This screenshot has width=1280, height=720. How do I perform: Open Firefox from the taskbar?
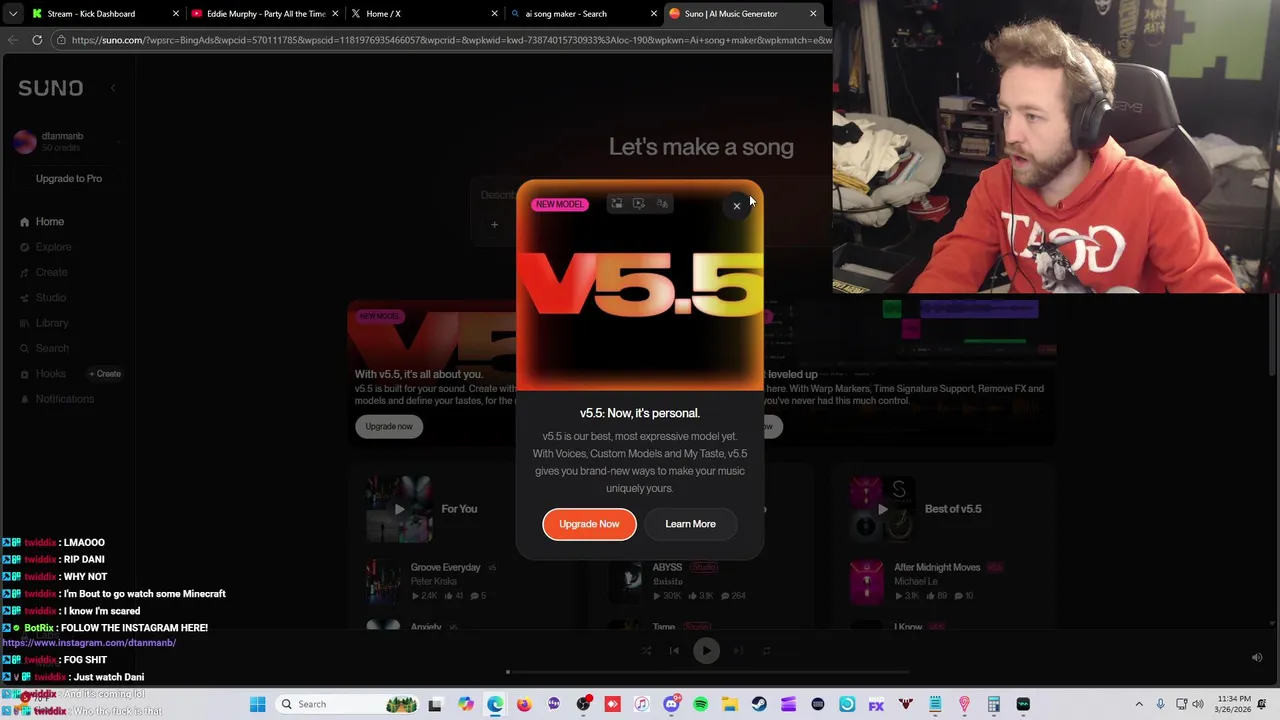tap(524, 704)
